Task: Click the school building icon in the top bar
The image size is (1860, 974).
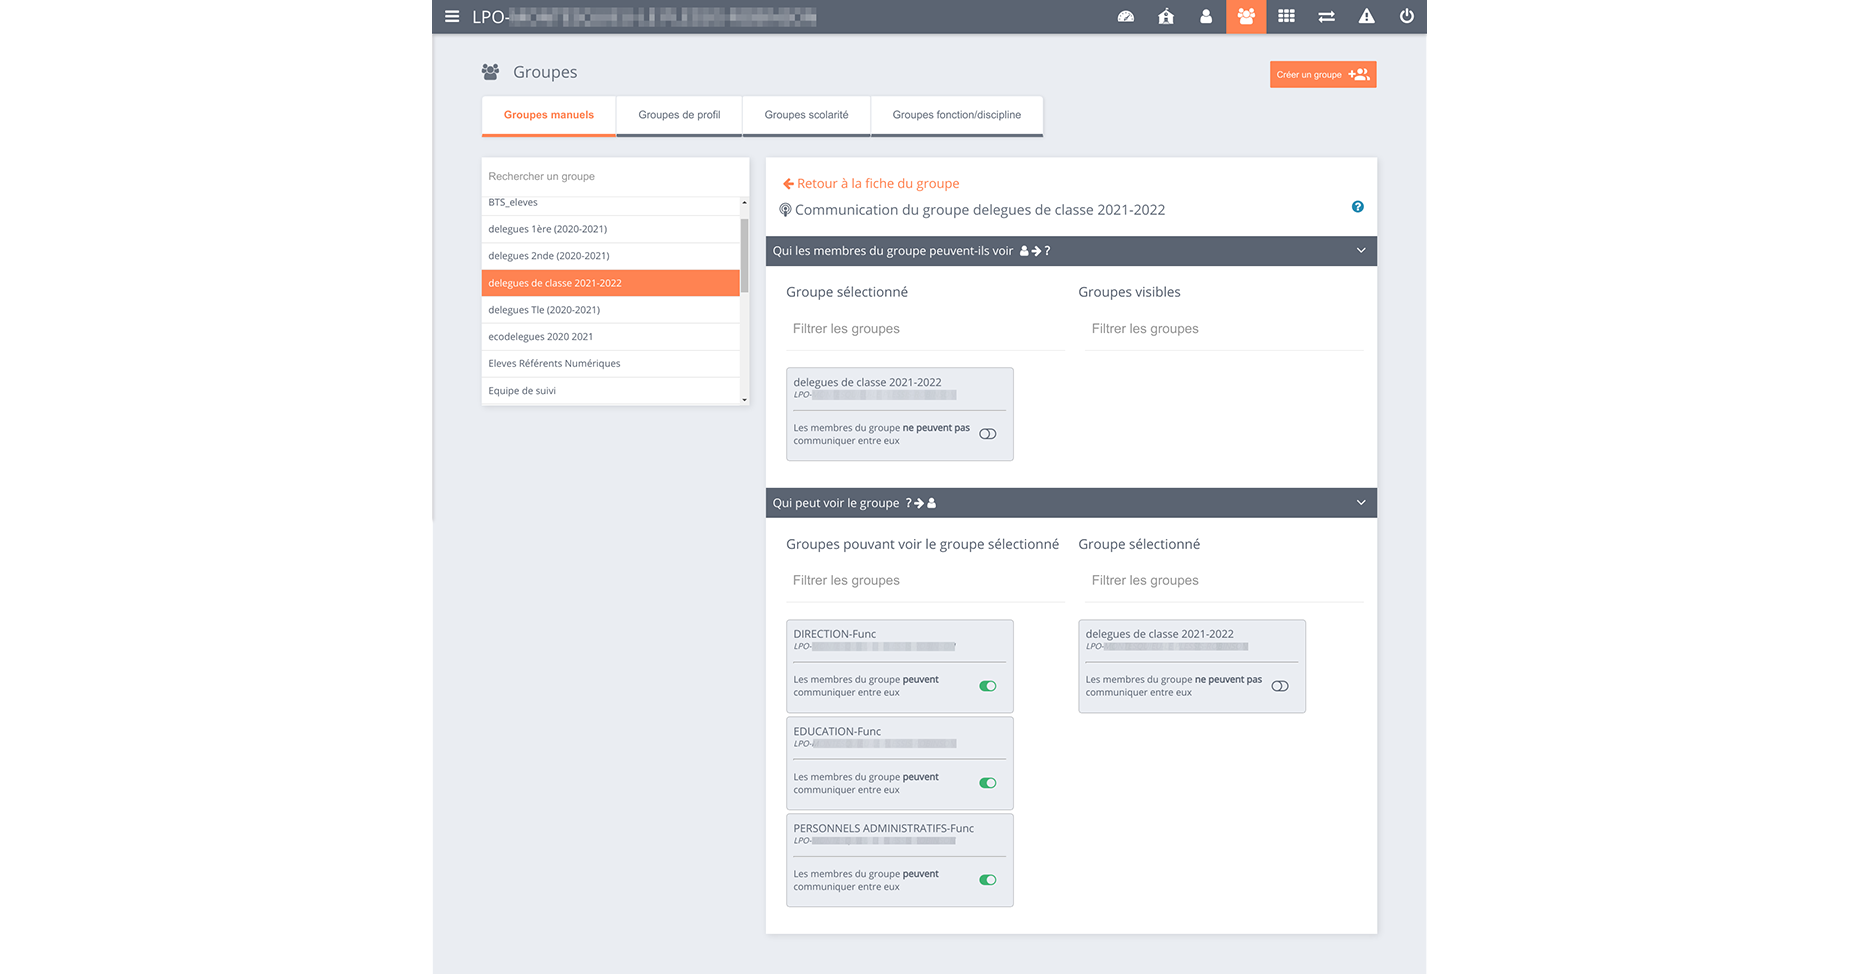Action: [1166, 17]
